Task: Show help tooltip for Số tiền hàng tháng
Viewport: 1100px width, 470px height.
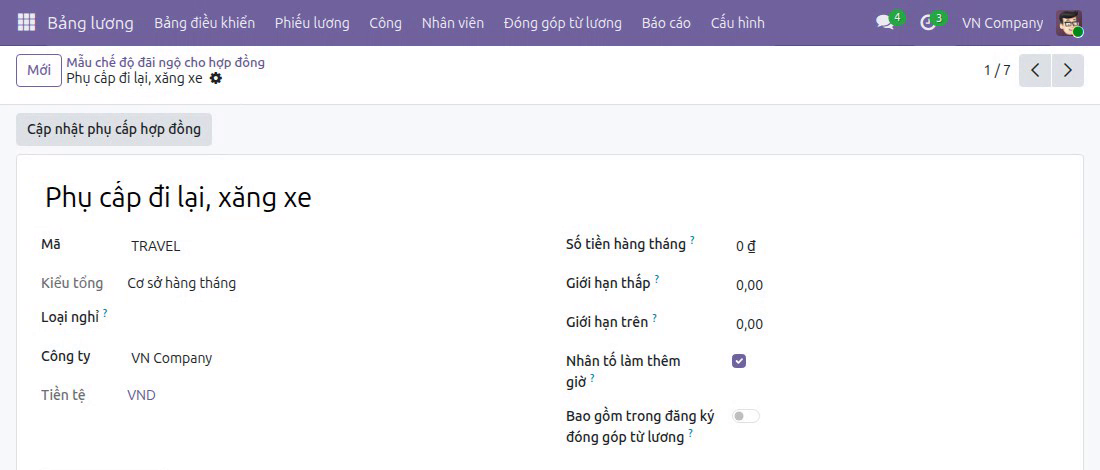Action: pos(692,239)
